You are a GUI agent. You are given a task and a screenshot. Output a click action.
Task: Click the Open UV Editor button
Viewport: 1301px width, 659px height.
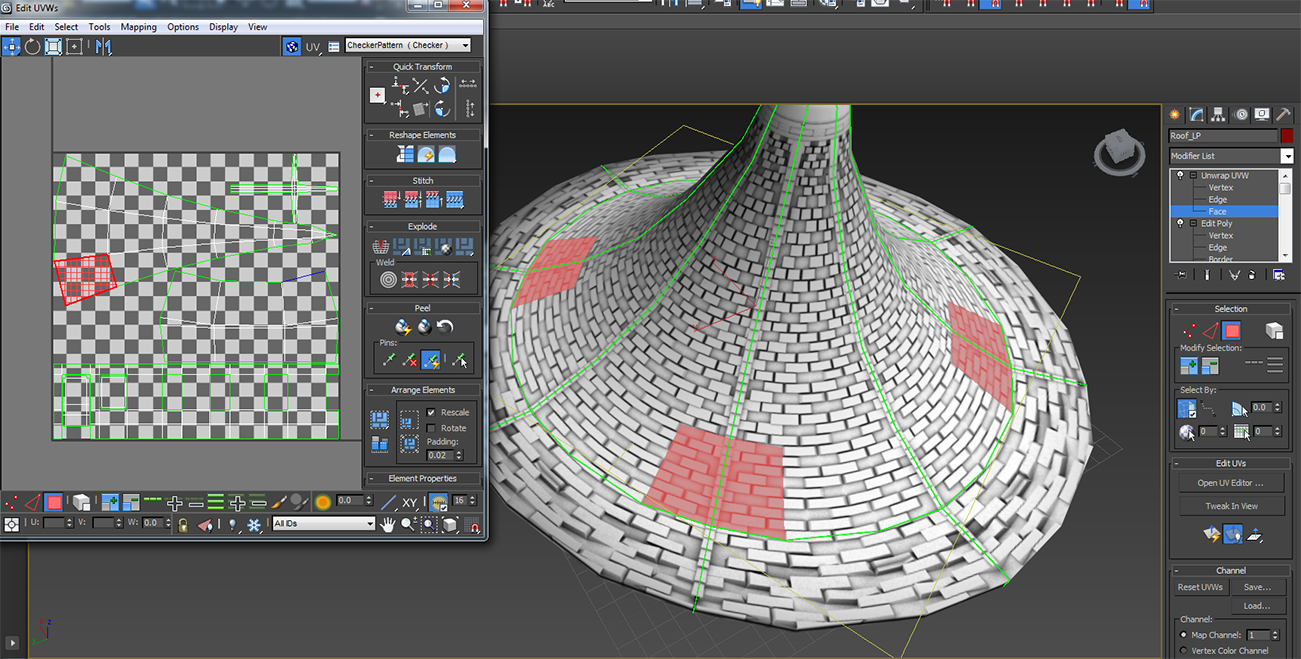coord(1230,483)
